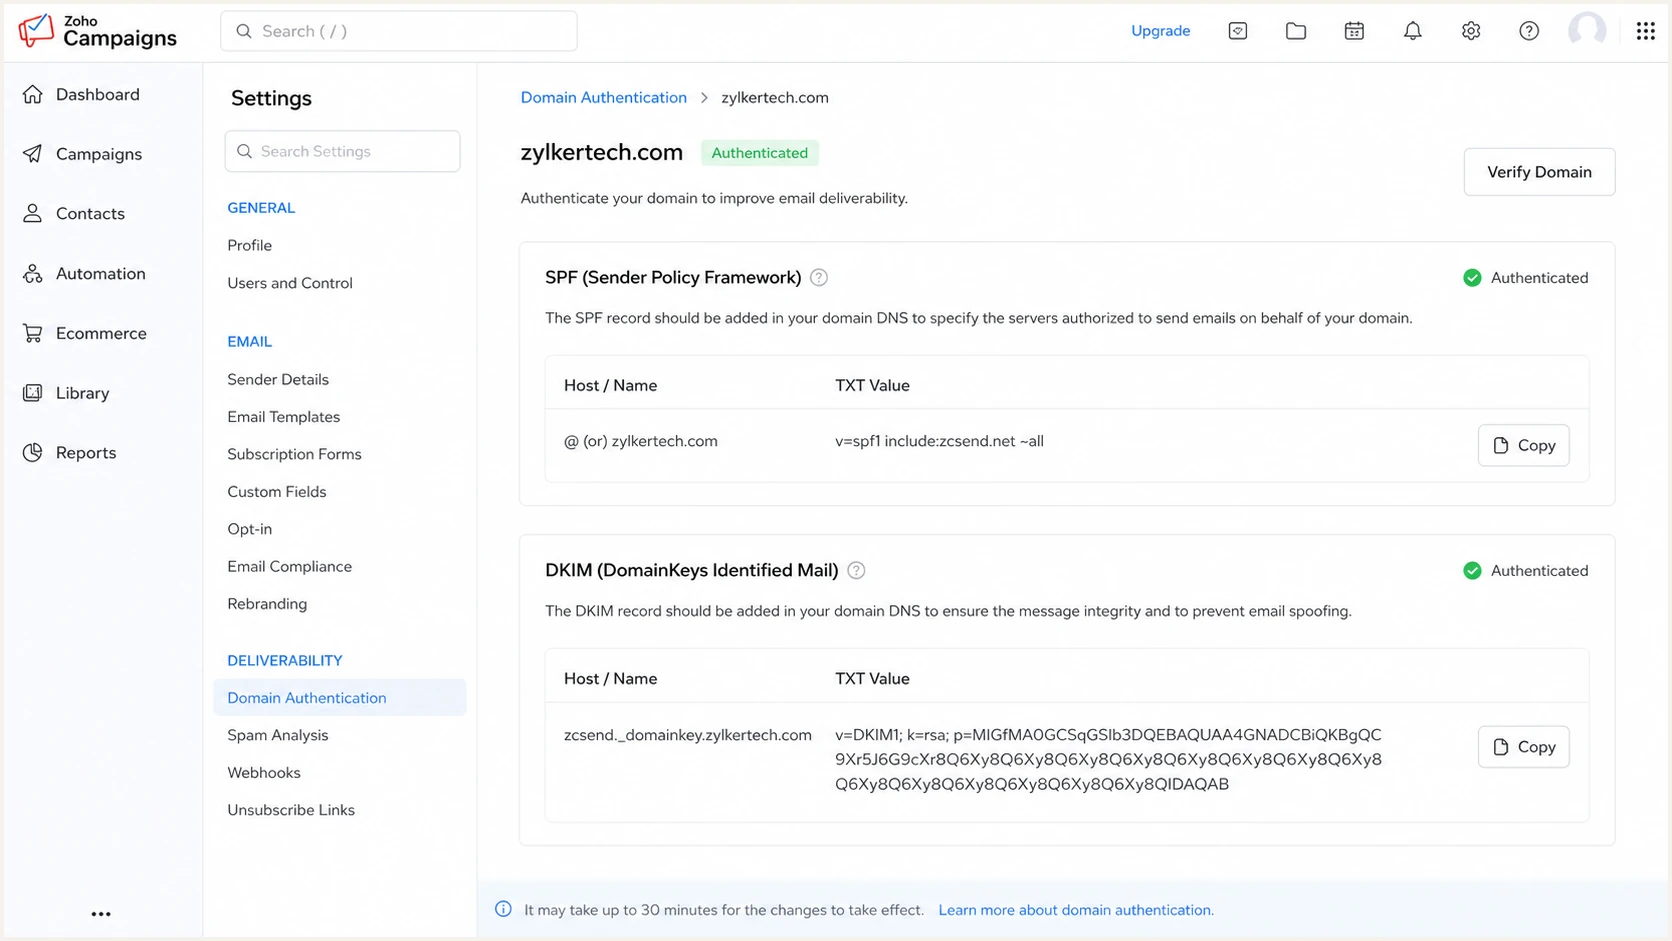Open Opt-in settings

click(249, 529)
